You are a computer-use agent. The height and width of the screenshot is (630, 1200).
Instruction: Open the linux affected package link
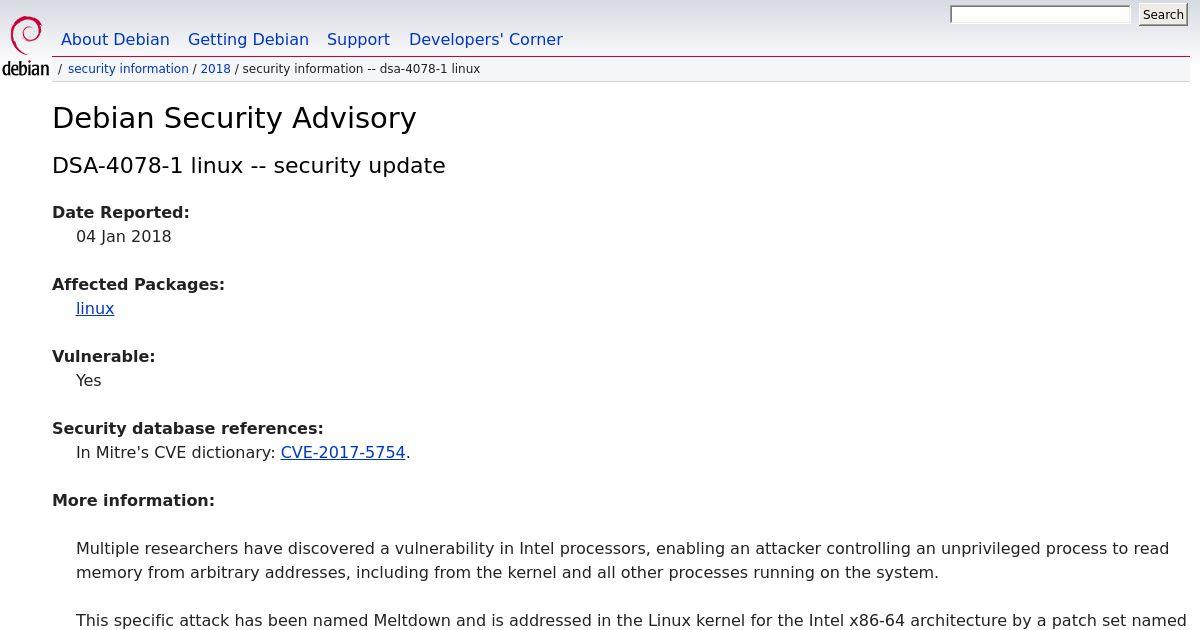coord(95,309)
